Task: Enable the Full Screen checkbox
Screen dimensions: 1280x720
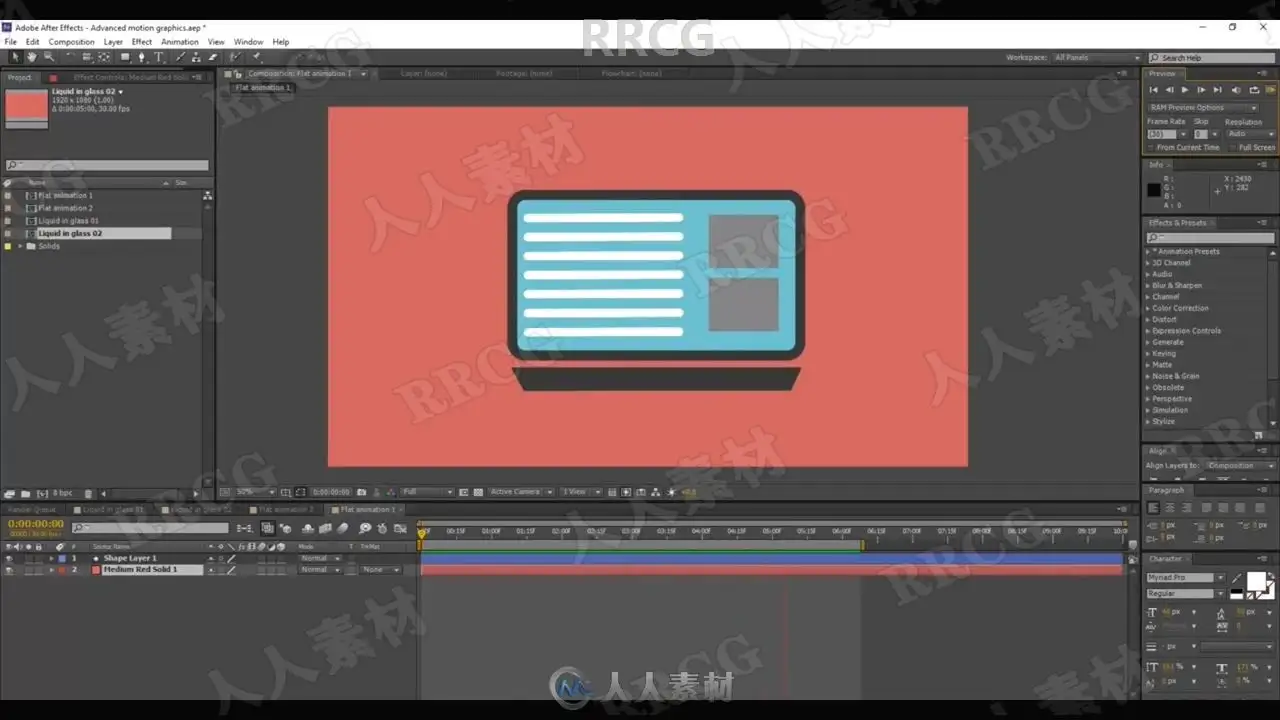Action: [1233, 147]
